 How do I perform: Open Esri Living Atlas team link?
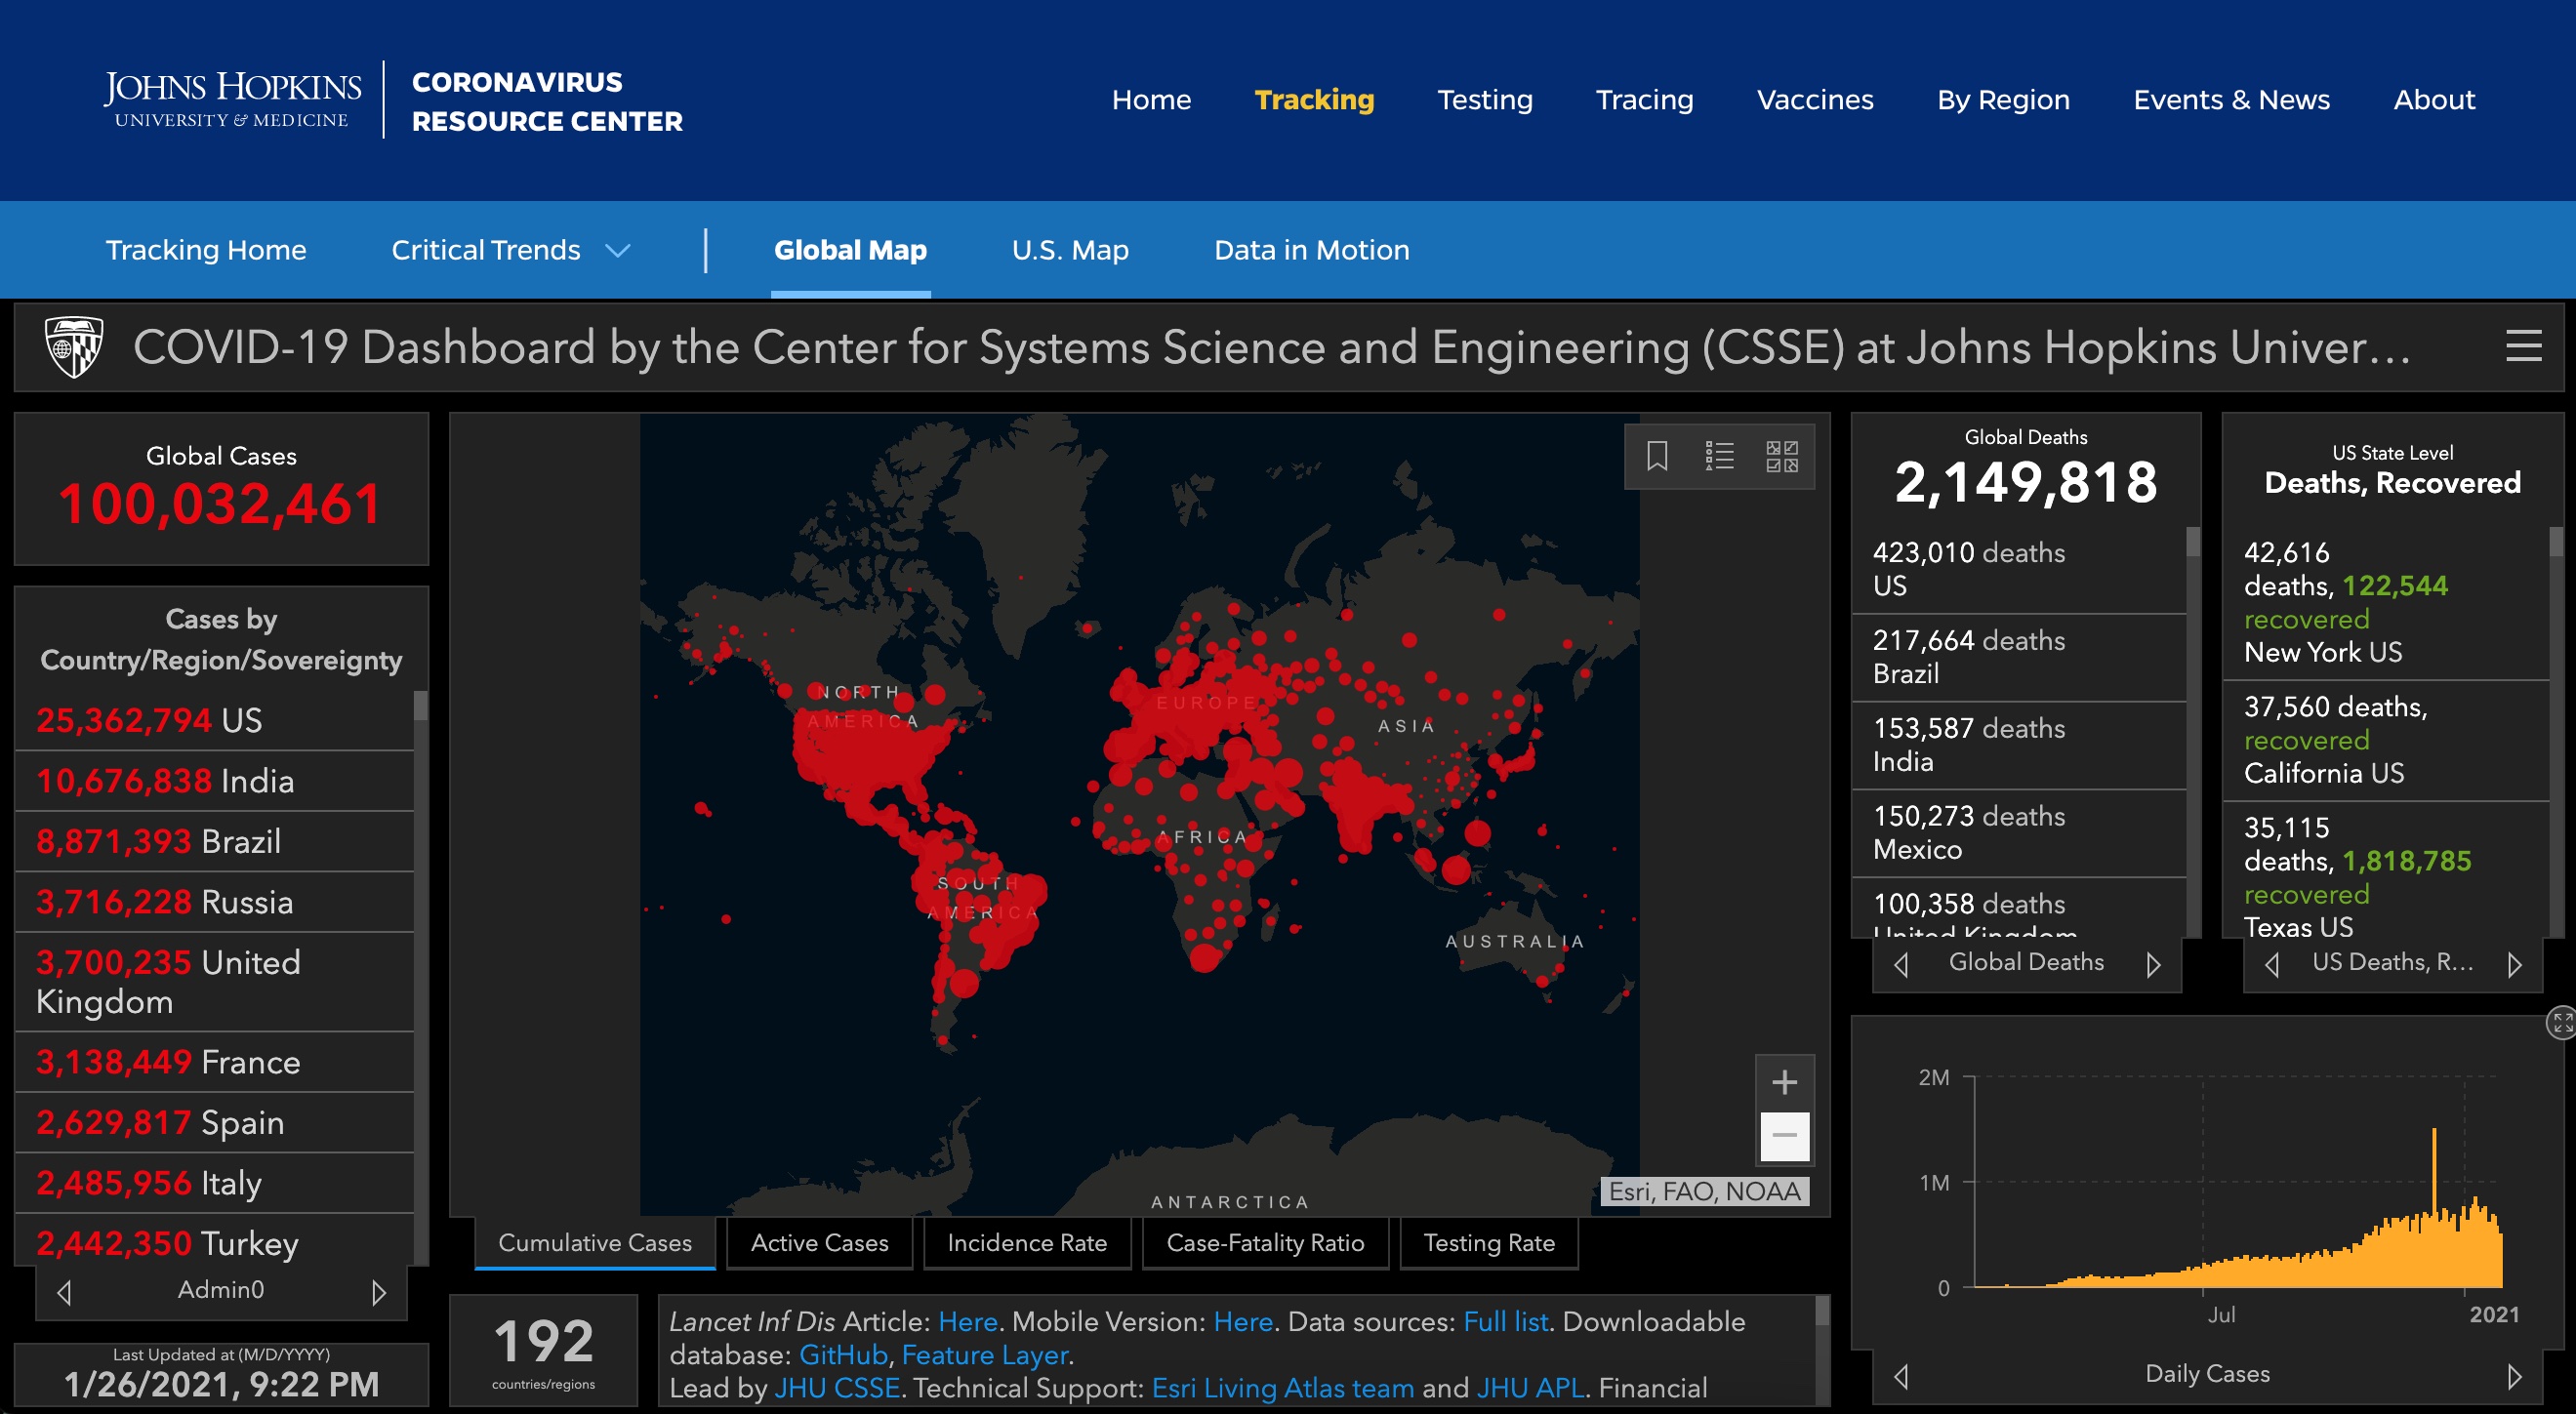(x=1283, y=1388)
